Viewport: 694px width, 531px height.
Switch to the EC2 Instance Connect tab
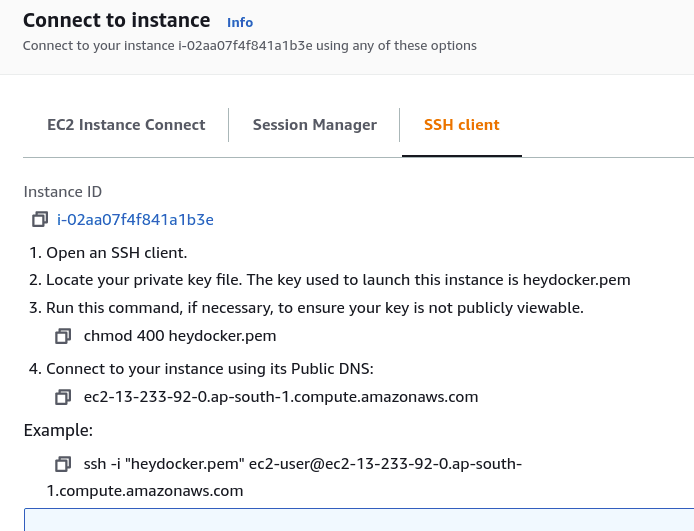point(126,125)
